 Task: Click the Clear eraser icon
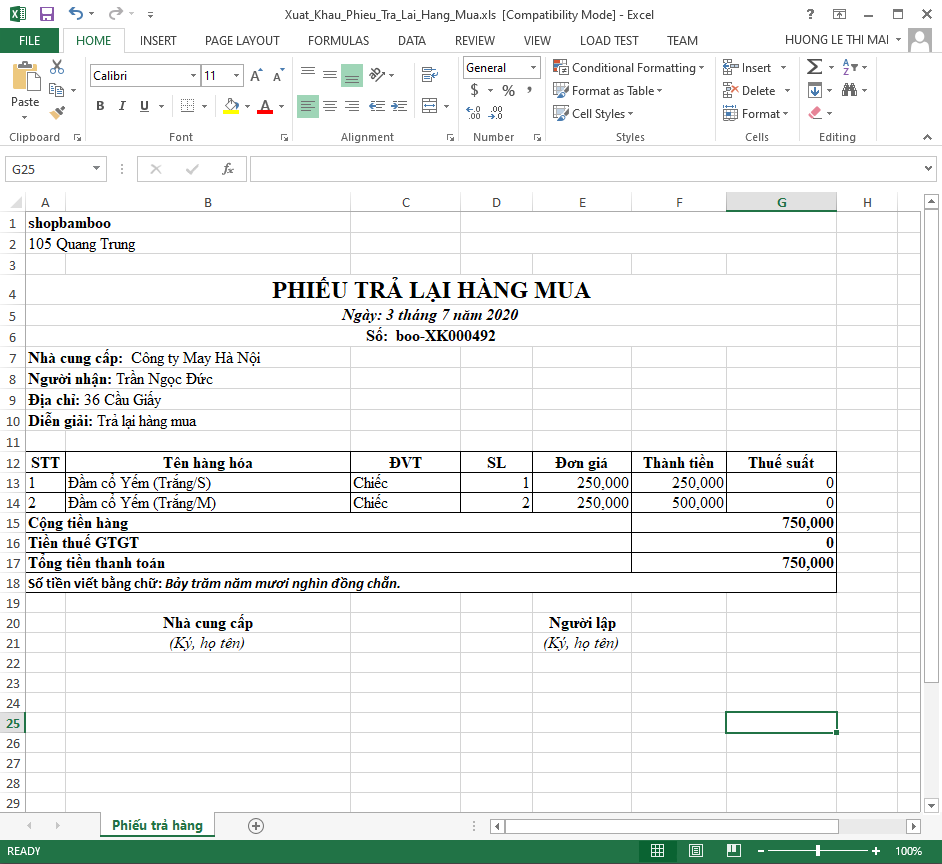pyautogui.click(x=815, y=113)
